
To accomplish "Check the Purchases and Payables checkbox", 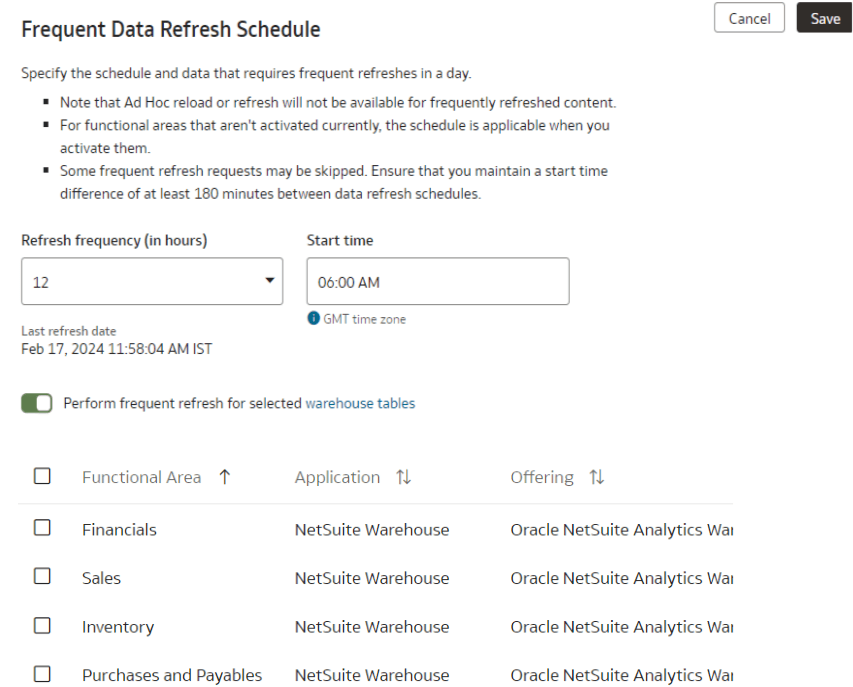I will (42, 674).
